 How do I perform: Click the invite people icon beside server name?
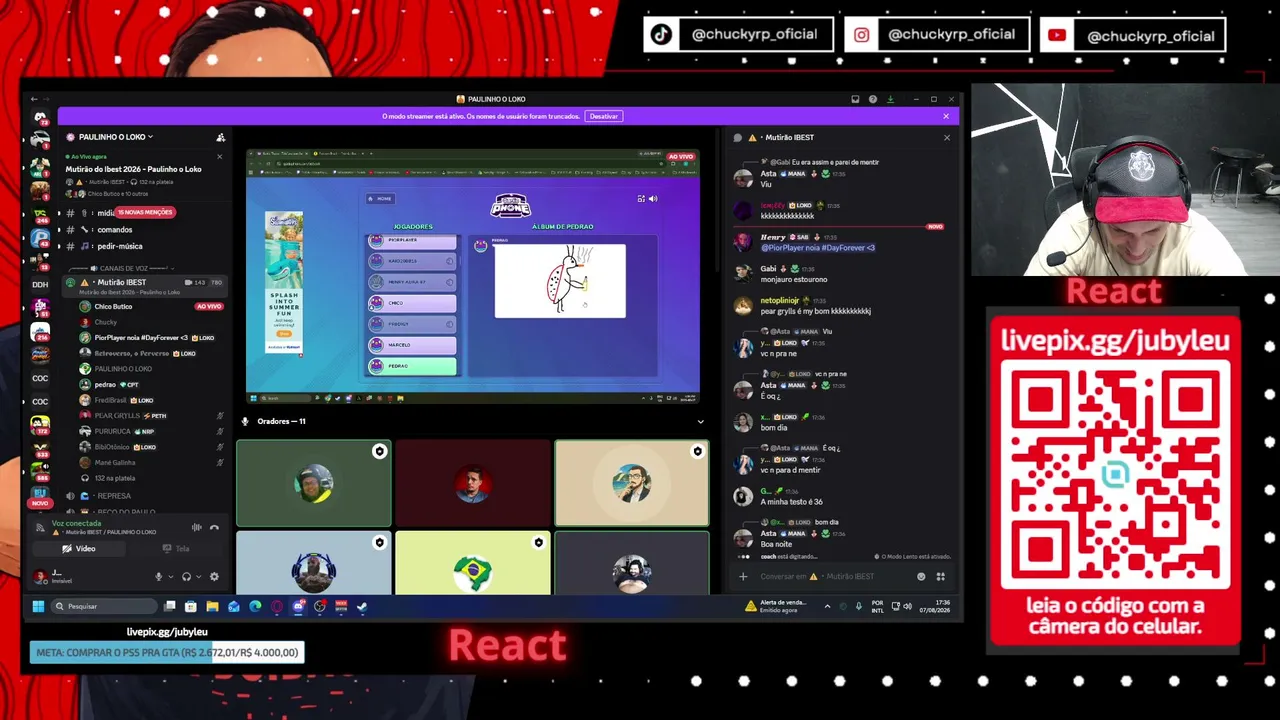click(x=220, y=137)
